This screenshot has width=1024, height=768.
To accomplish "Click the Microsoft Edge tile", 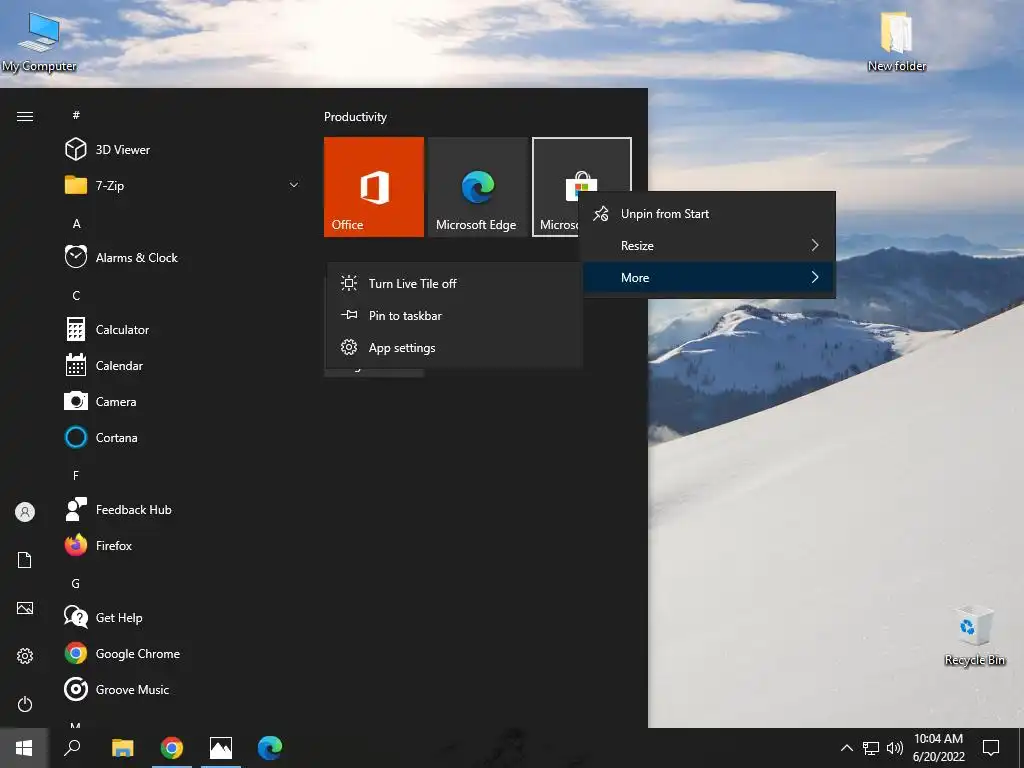I will 477,187.
